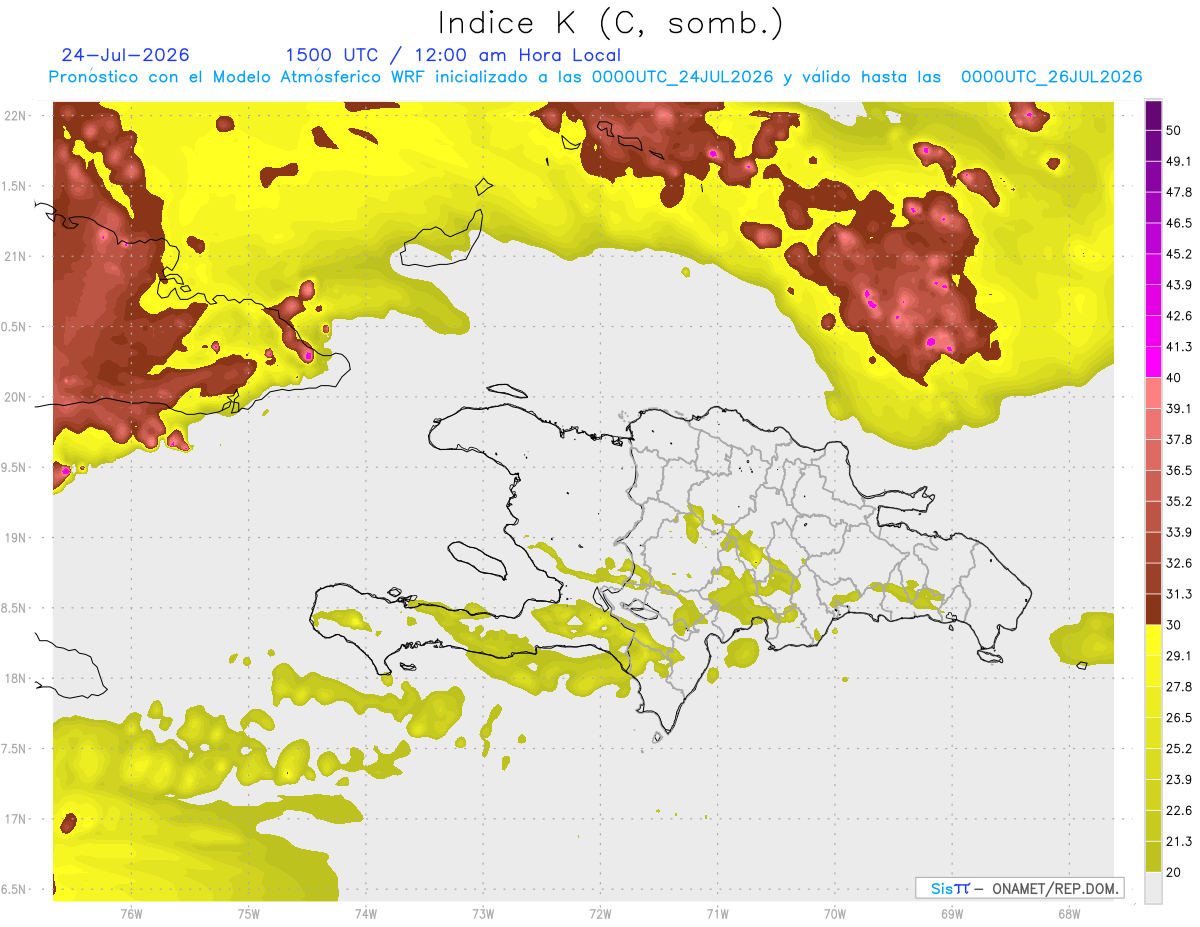Viewport: 1200px width, 927px height.
Task: Click the colorbar value '37.8'
Action: tap(1179, 439)
